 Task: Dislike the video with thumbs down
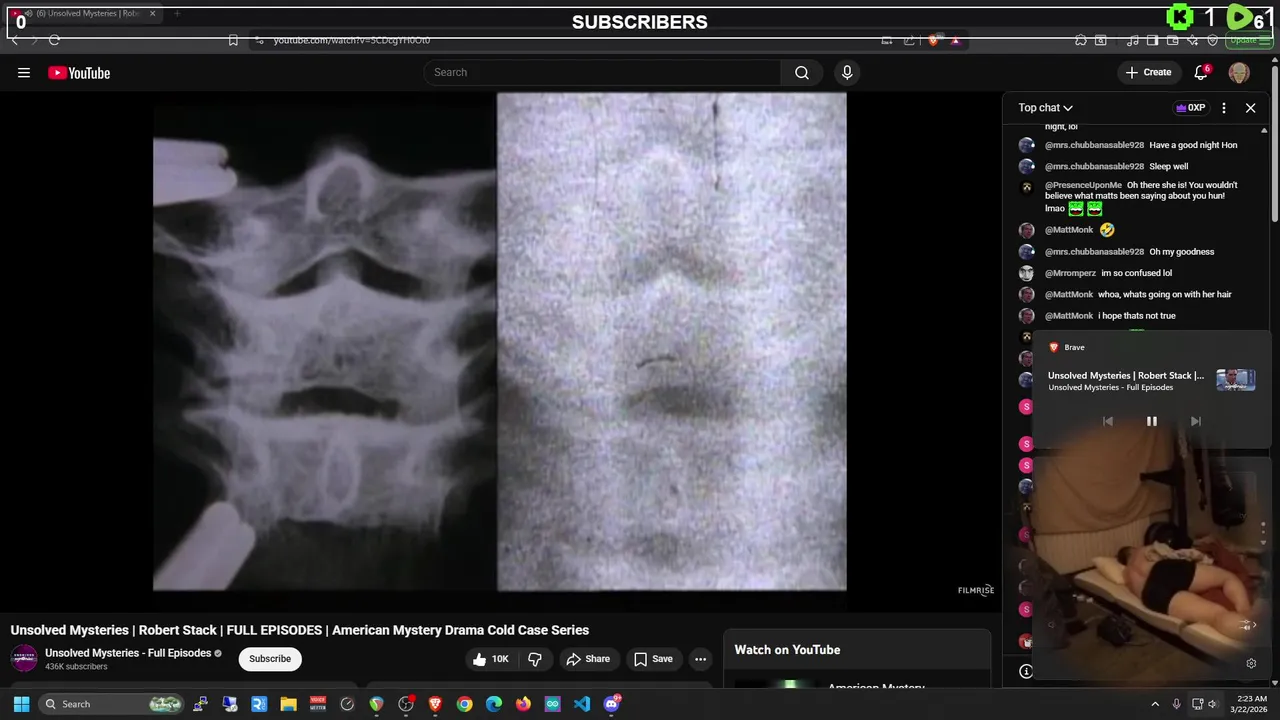[535, 659]
